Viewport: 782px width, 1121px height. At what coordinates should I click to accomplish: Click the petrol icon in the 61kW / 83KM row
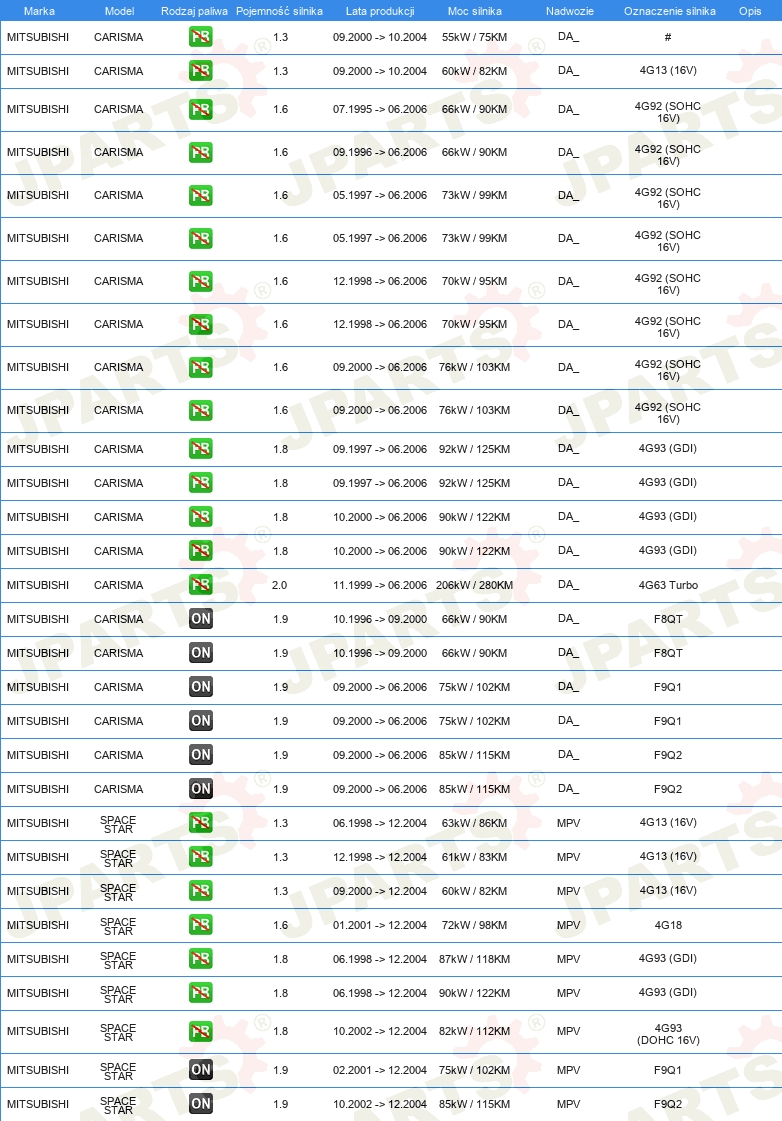tap(201, 856)
